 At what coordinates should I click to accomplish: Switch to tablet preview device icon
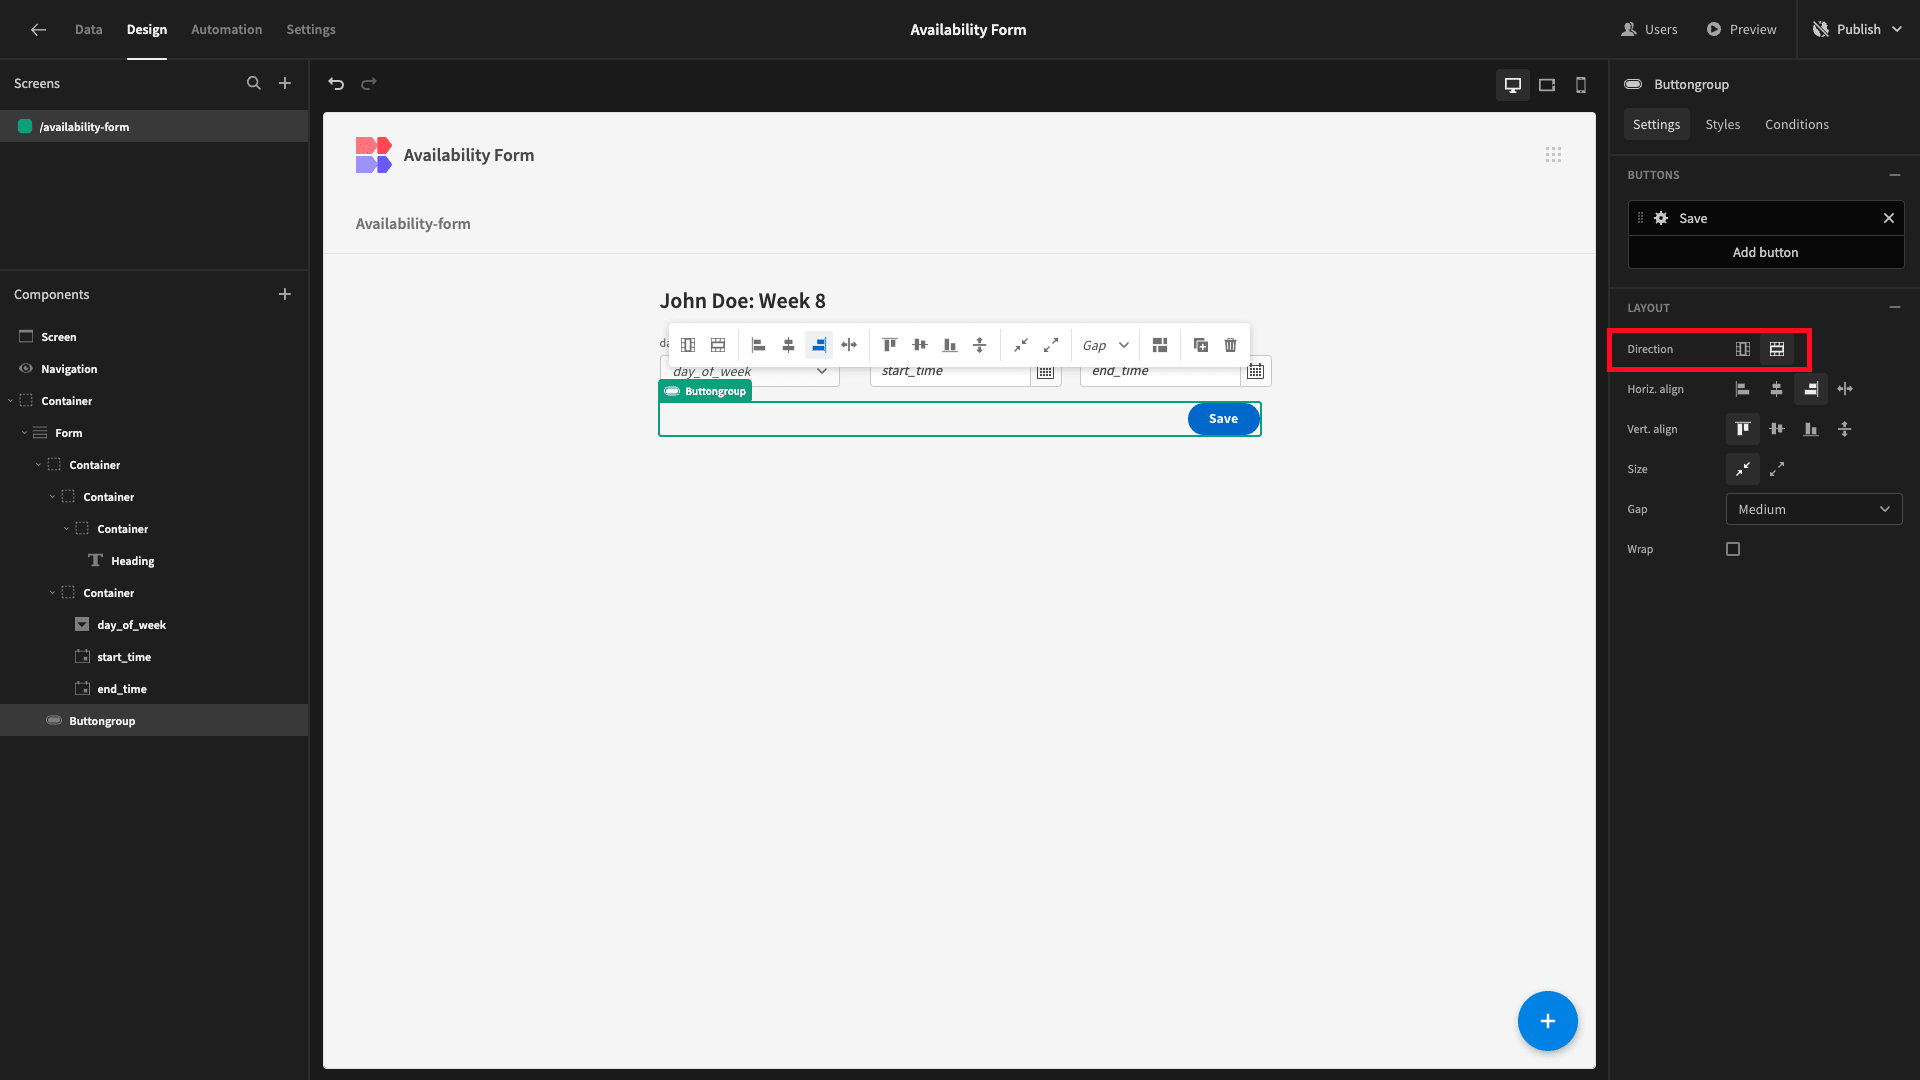[1547, 85]
